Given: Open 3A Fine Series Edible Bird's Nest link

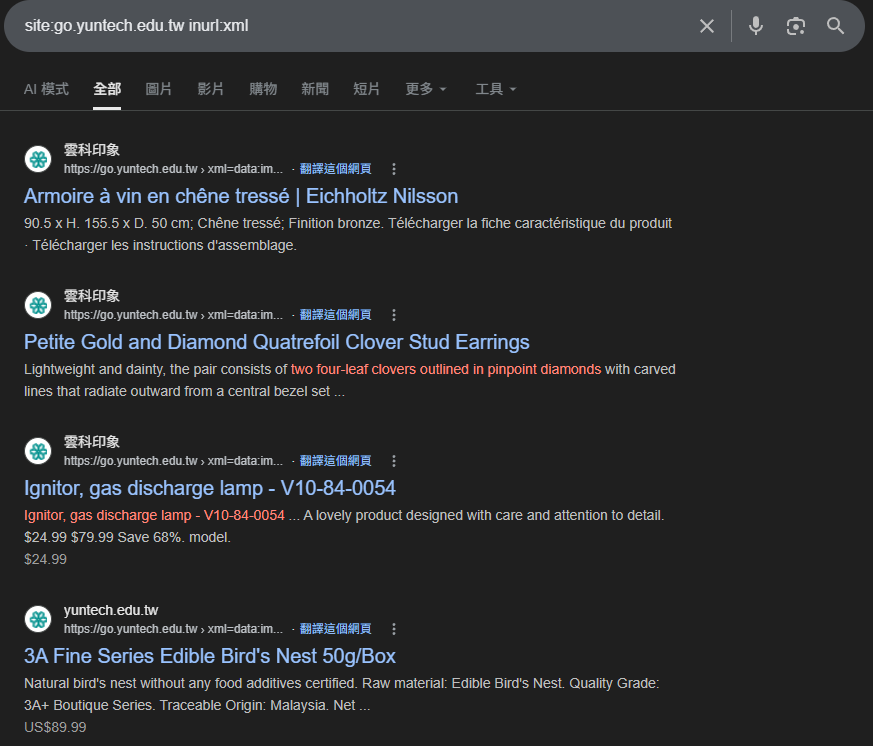Looking at the screenshot, I should [210, 656].
